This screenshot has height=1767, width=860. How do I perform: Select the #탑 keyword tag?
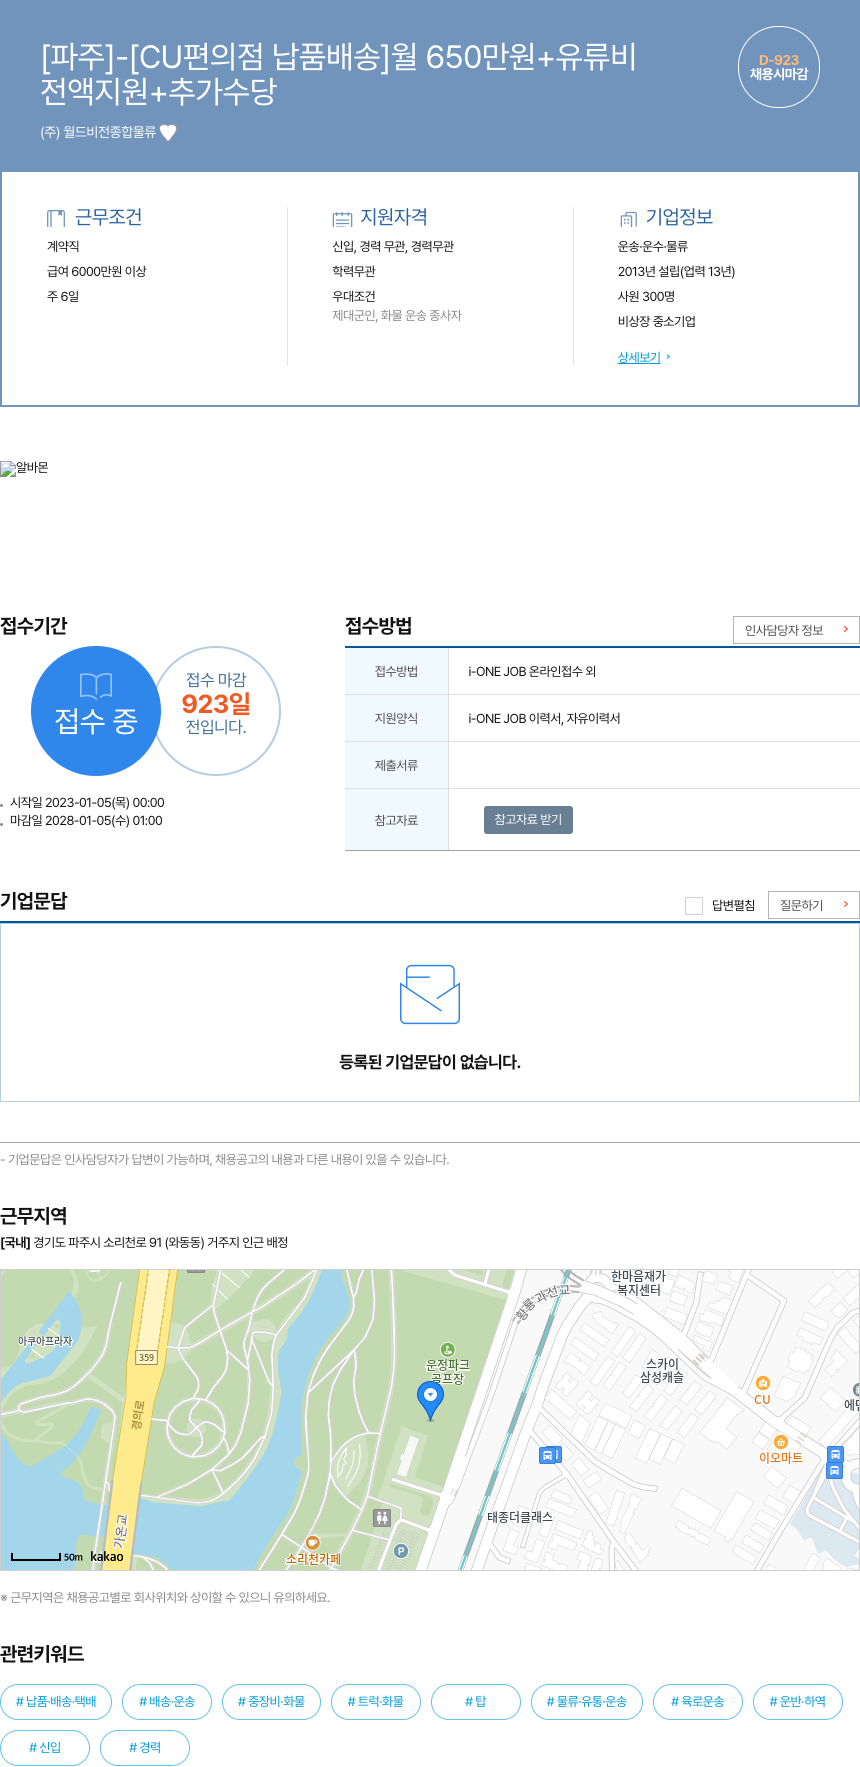tap(476, 1702)
